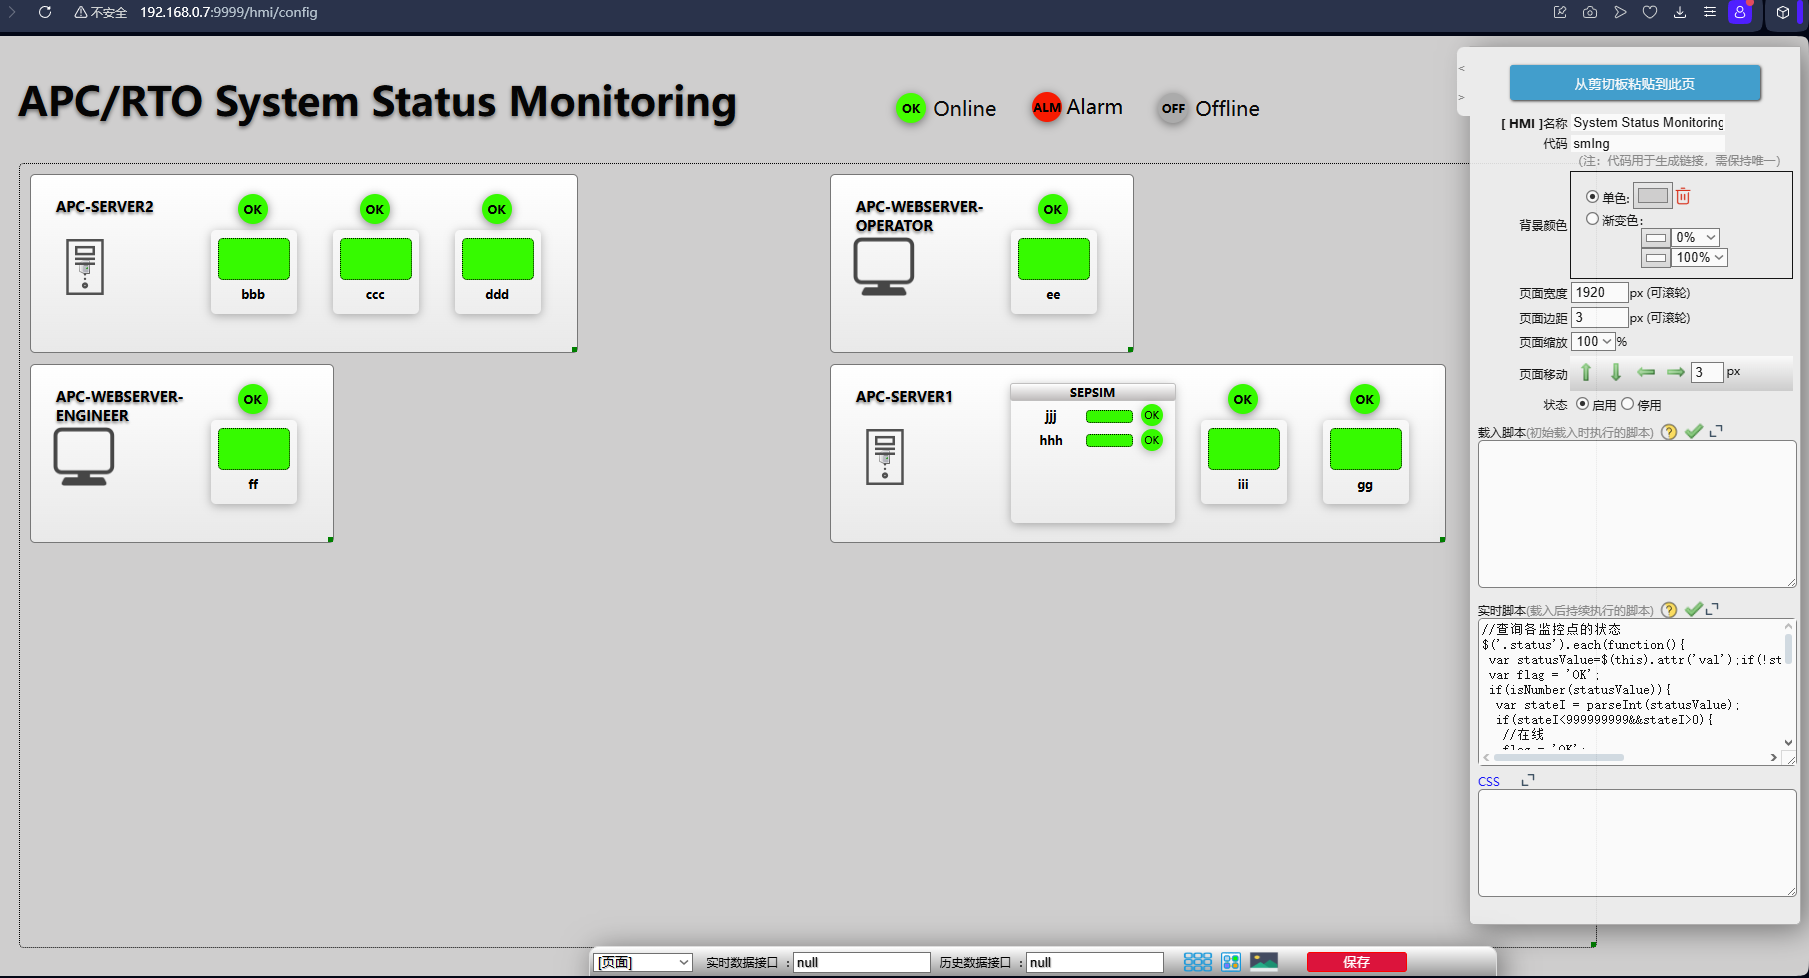The height and width of the screenshot is (978, 1809).
Task: Move page up with the up arrow
Action: click(x=1586, y=373)
